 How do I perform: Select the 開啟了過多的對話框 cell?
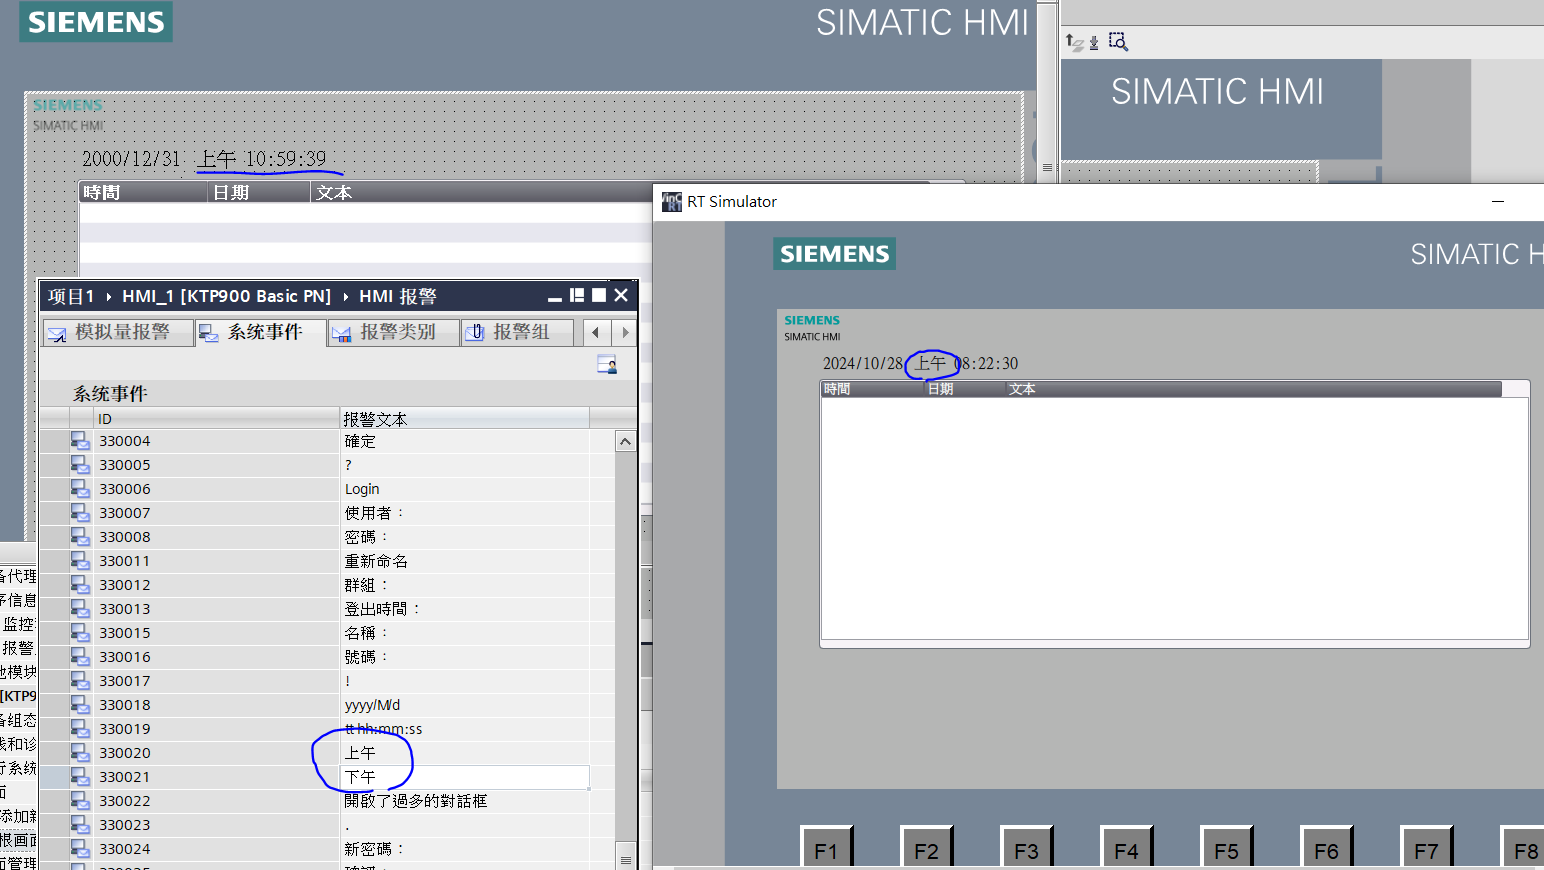(x=465, y=800)
